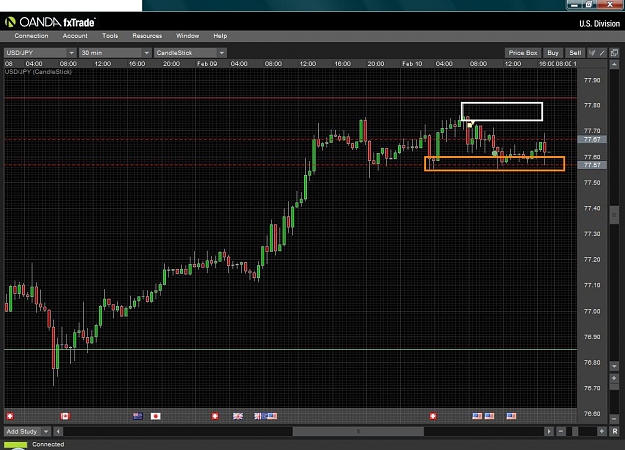This screenshot has height=450, width=625.
Task: Expand the 30 min timeframe dropdown
Action: (146, 53)
